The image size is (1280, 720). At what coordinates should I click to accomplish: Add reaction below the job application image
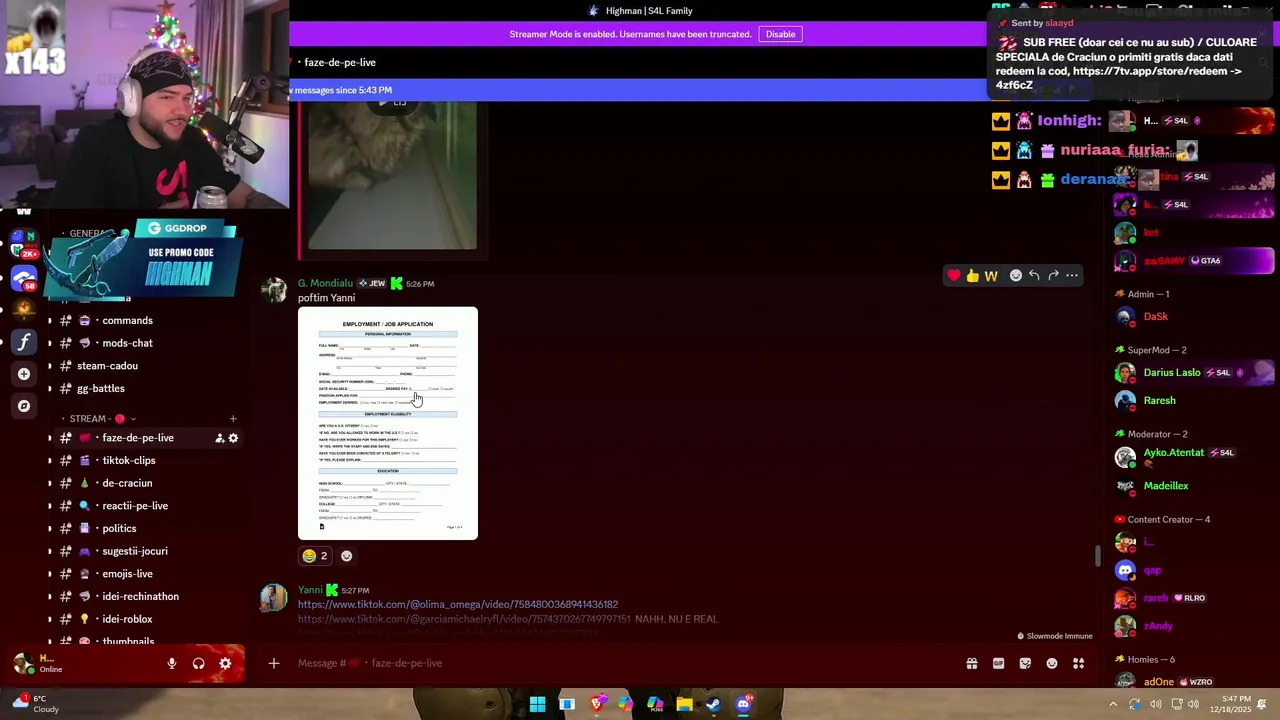347,556
